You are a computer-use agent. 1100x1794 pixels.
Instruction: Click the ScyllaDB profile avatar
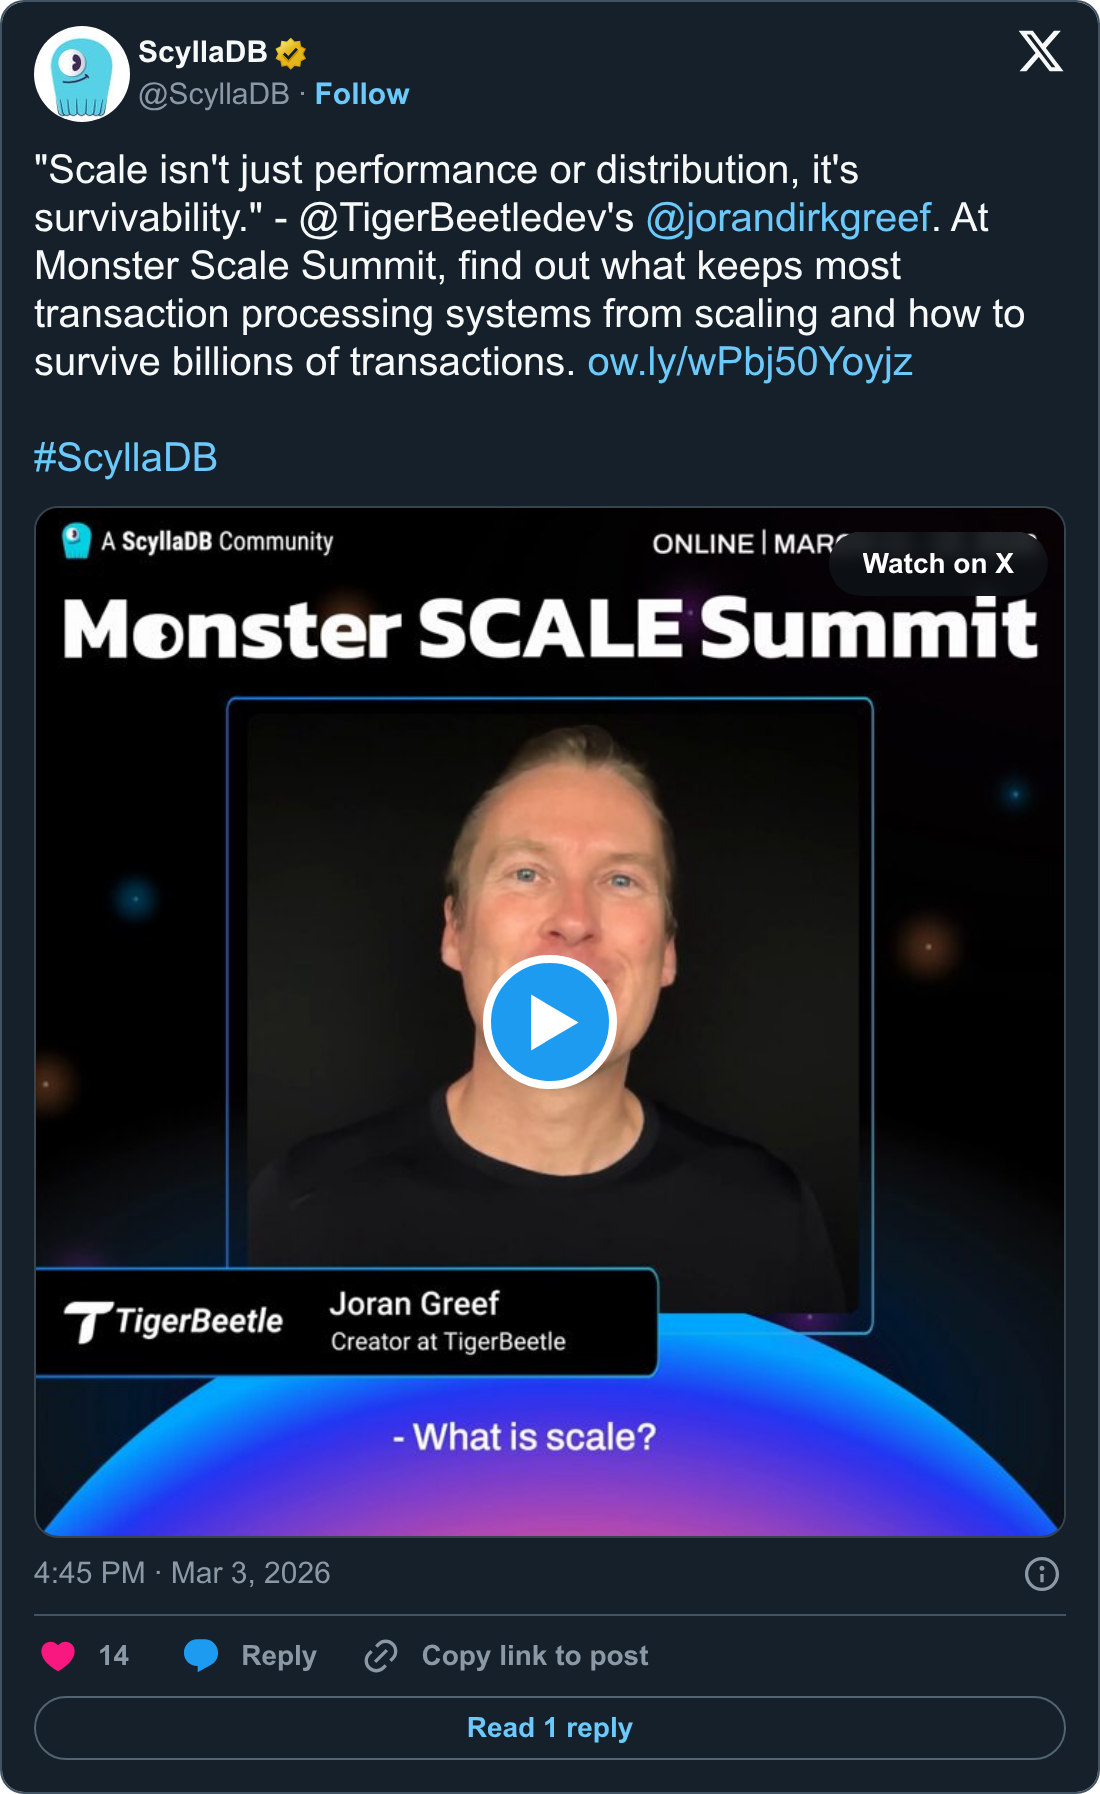click(82, 74)
